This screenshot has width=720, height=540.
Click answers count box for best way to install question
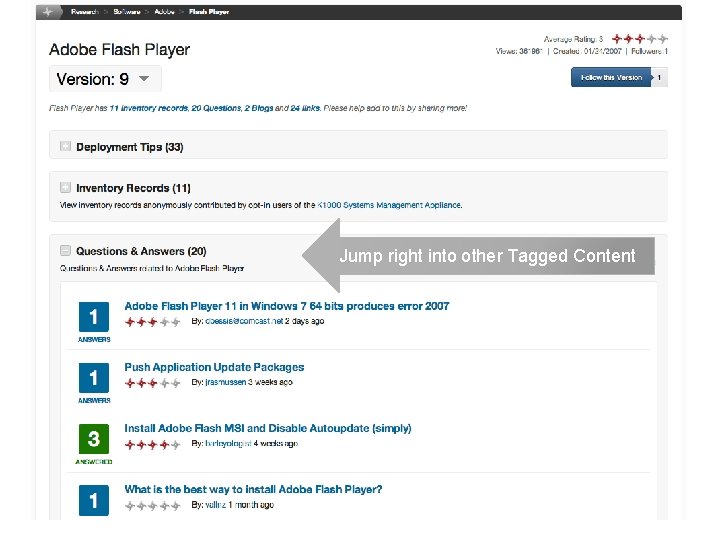pos(94,501)
